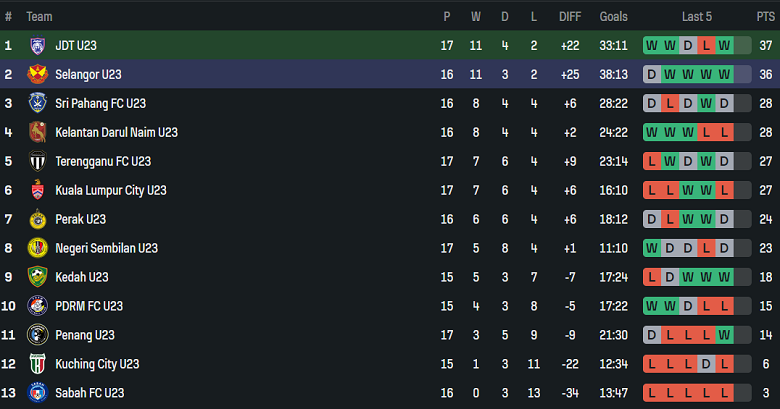Open the Negeri Sembilan U23 team link

[x=106, y=248]
